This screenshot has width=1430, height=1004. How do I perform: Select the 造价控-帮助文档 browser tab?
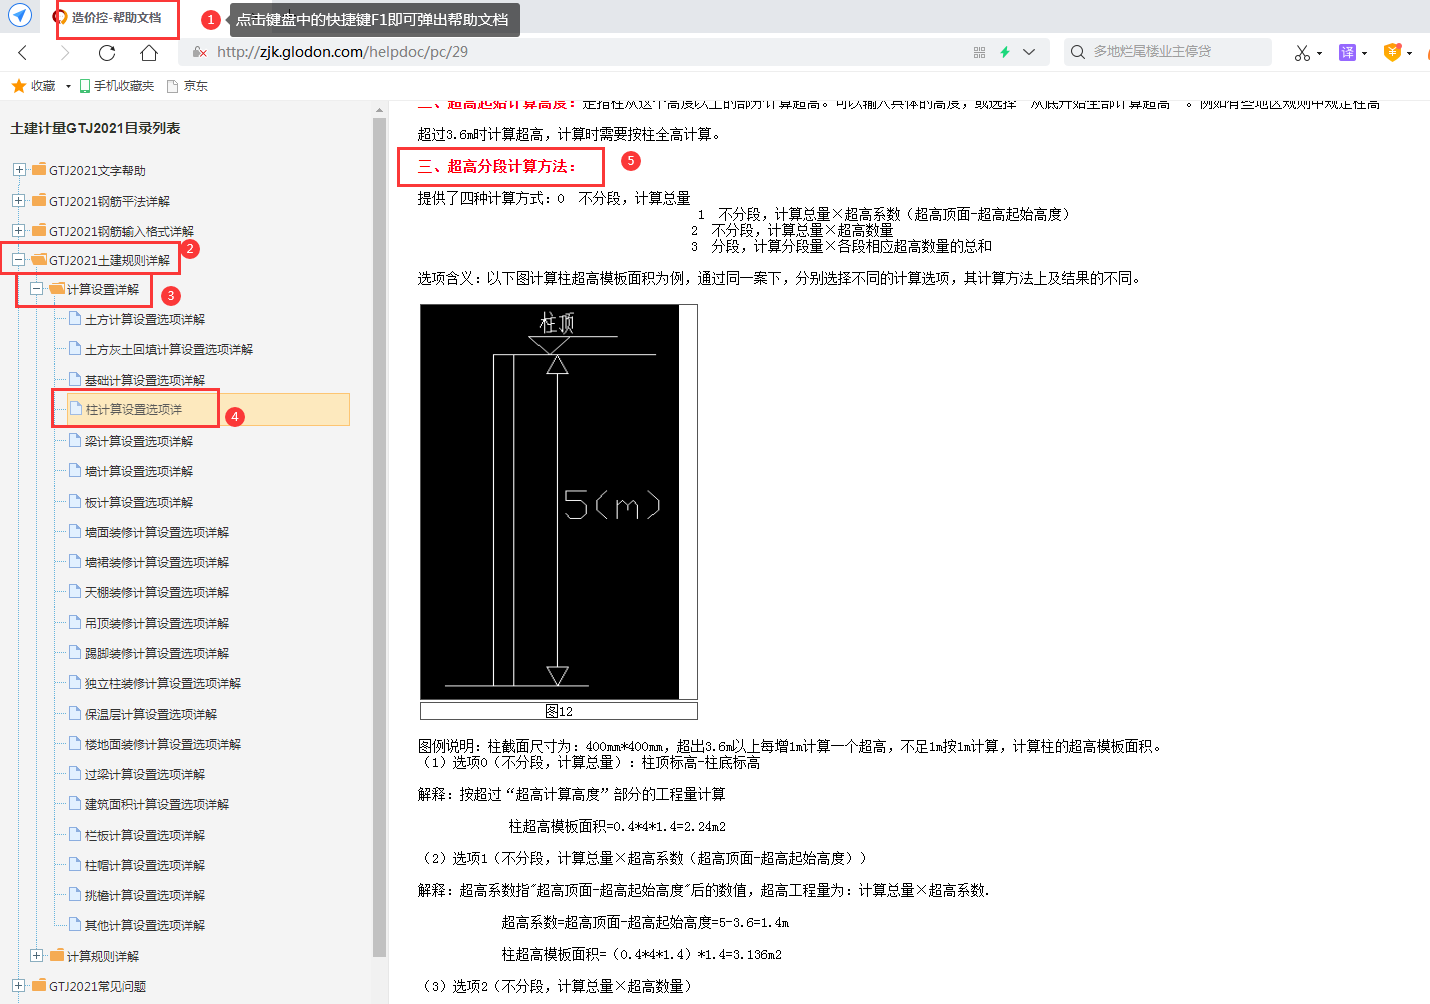coord(116,18)
